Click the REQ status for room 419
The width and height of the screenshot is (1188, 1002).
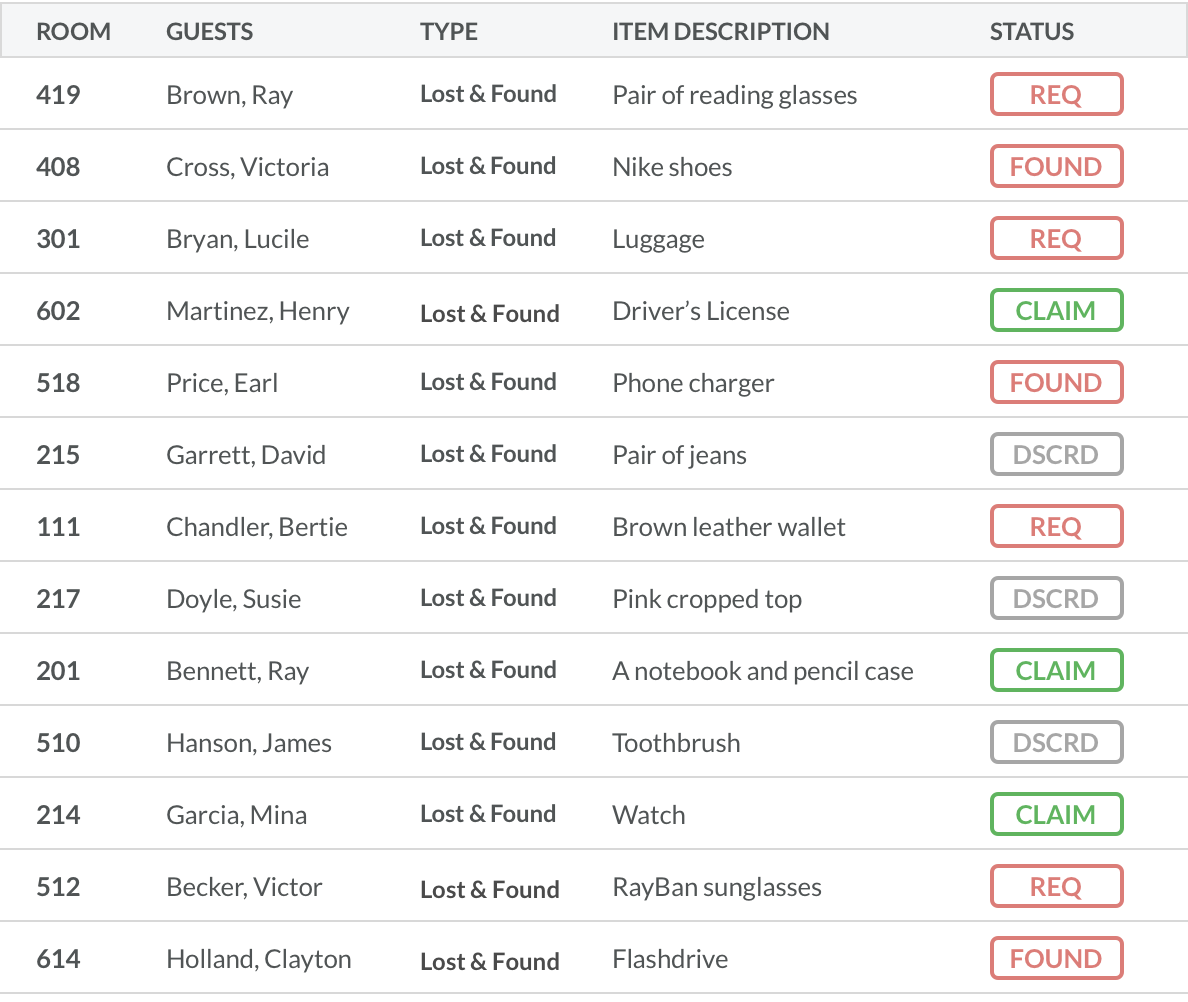coord(1056,95)
